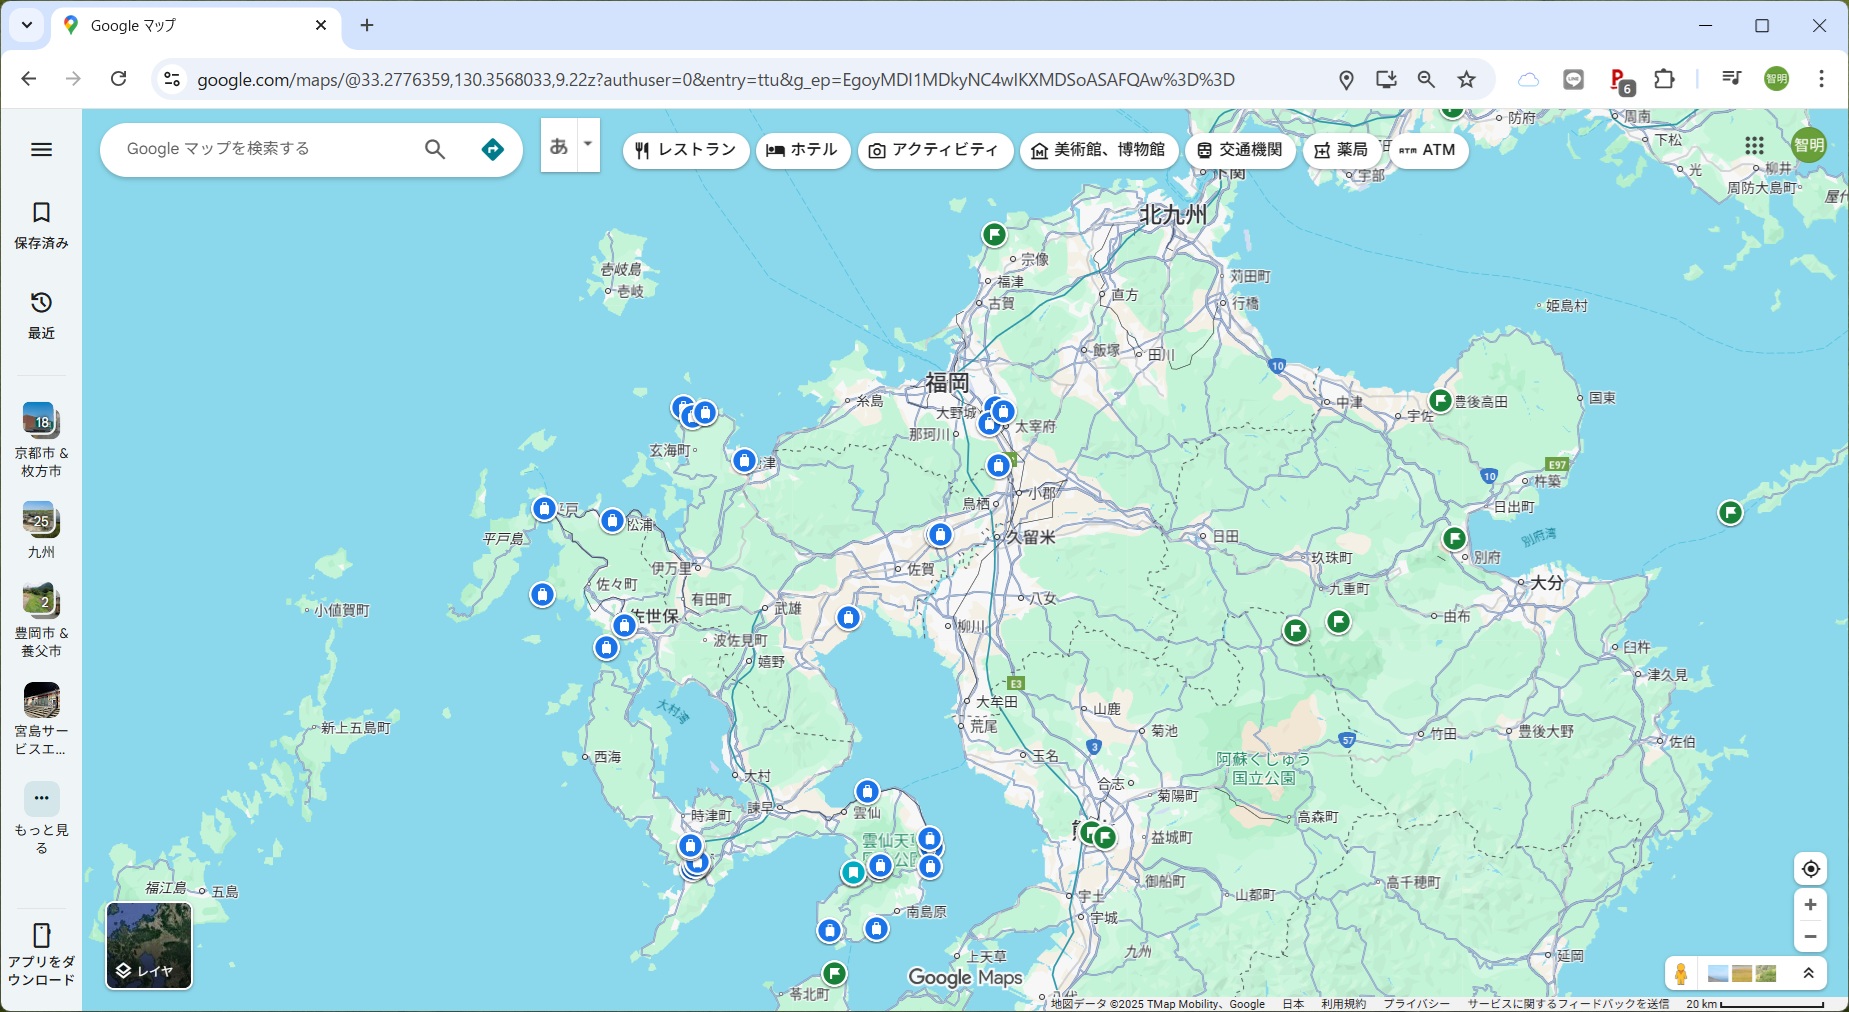Select the レストラン category chip
The height and width of the screenshot is (1012, 1849).
click(x=686, y=150)
